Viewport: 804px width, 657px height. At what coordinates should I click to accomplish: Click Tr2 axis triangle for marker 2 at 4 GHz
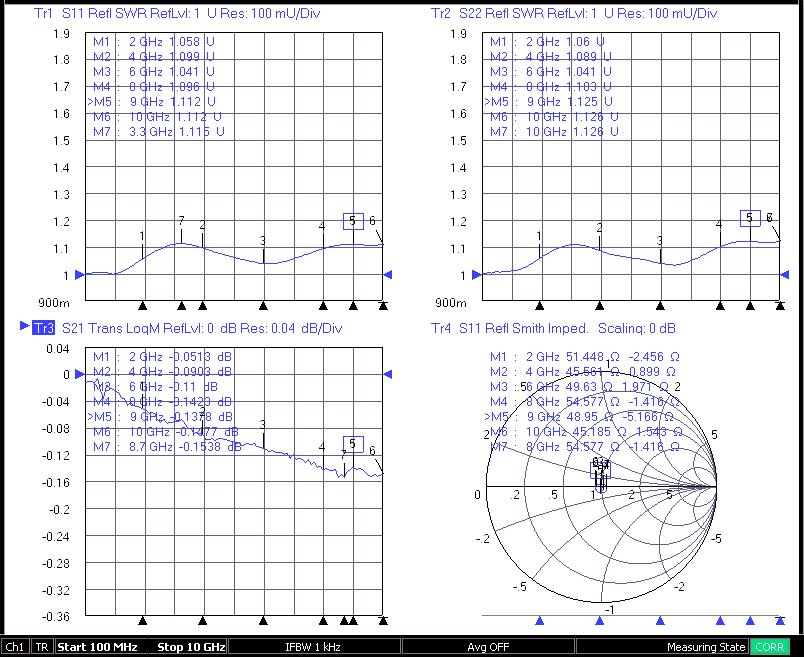[x=600, y=306]
